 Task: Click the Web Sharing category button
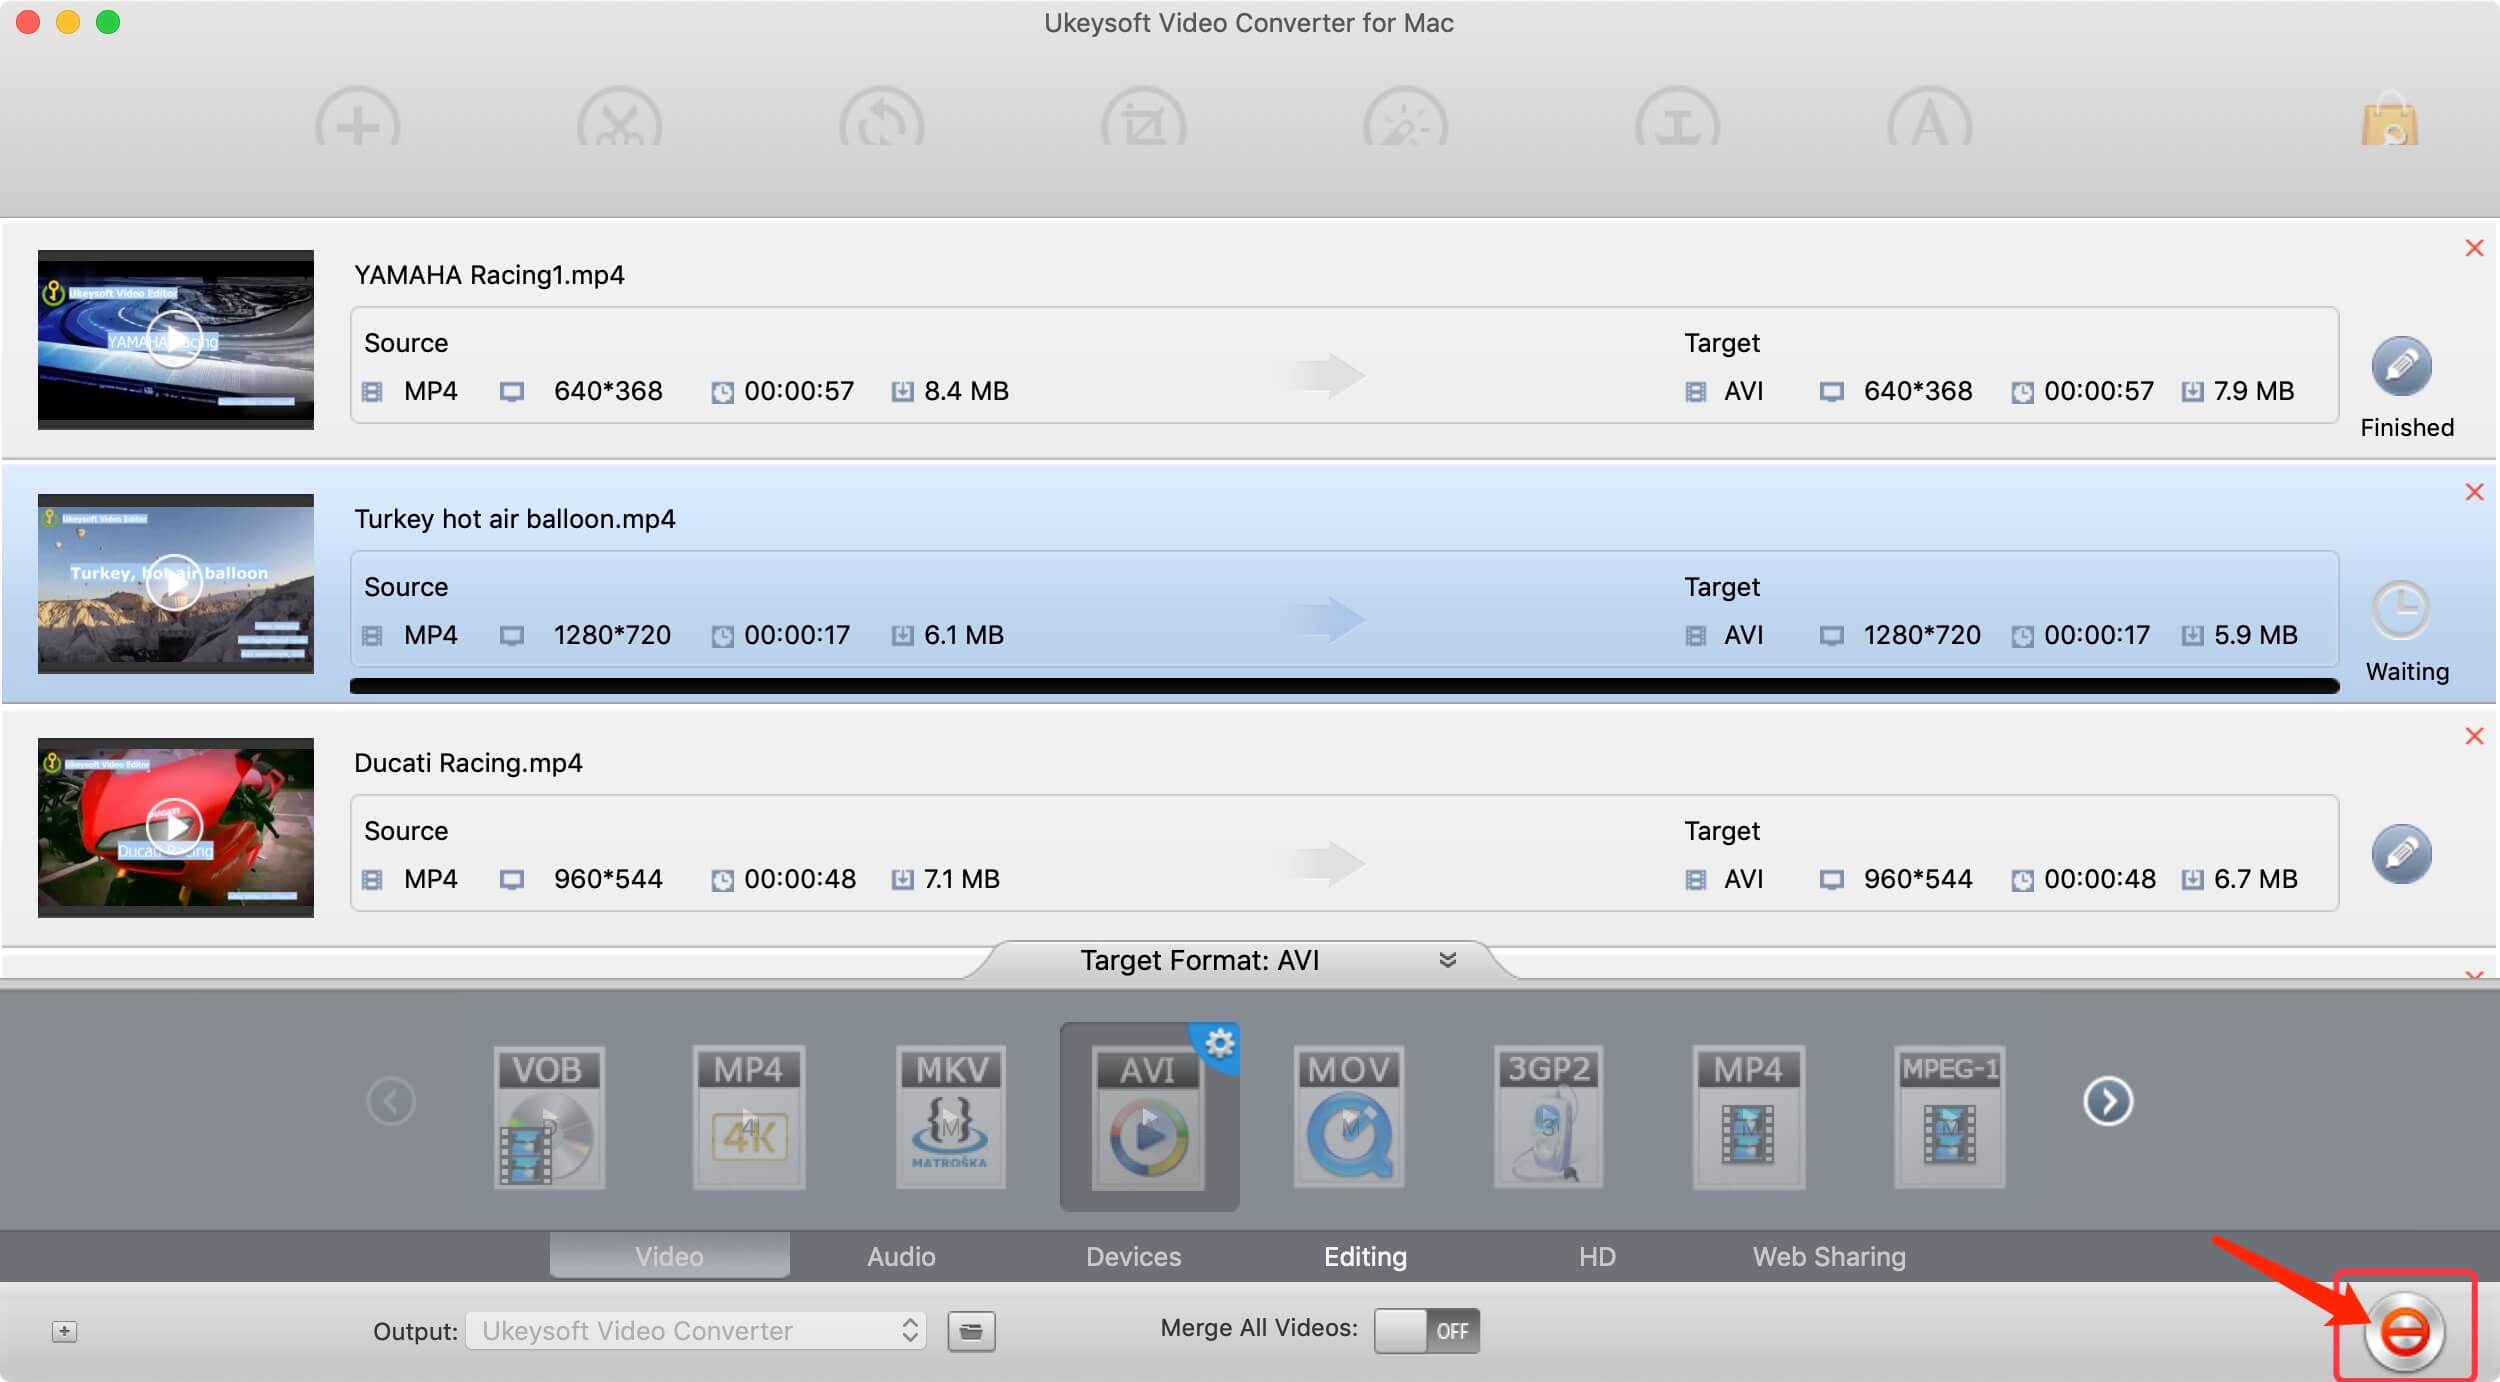tap(1828, 1254)
